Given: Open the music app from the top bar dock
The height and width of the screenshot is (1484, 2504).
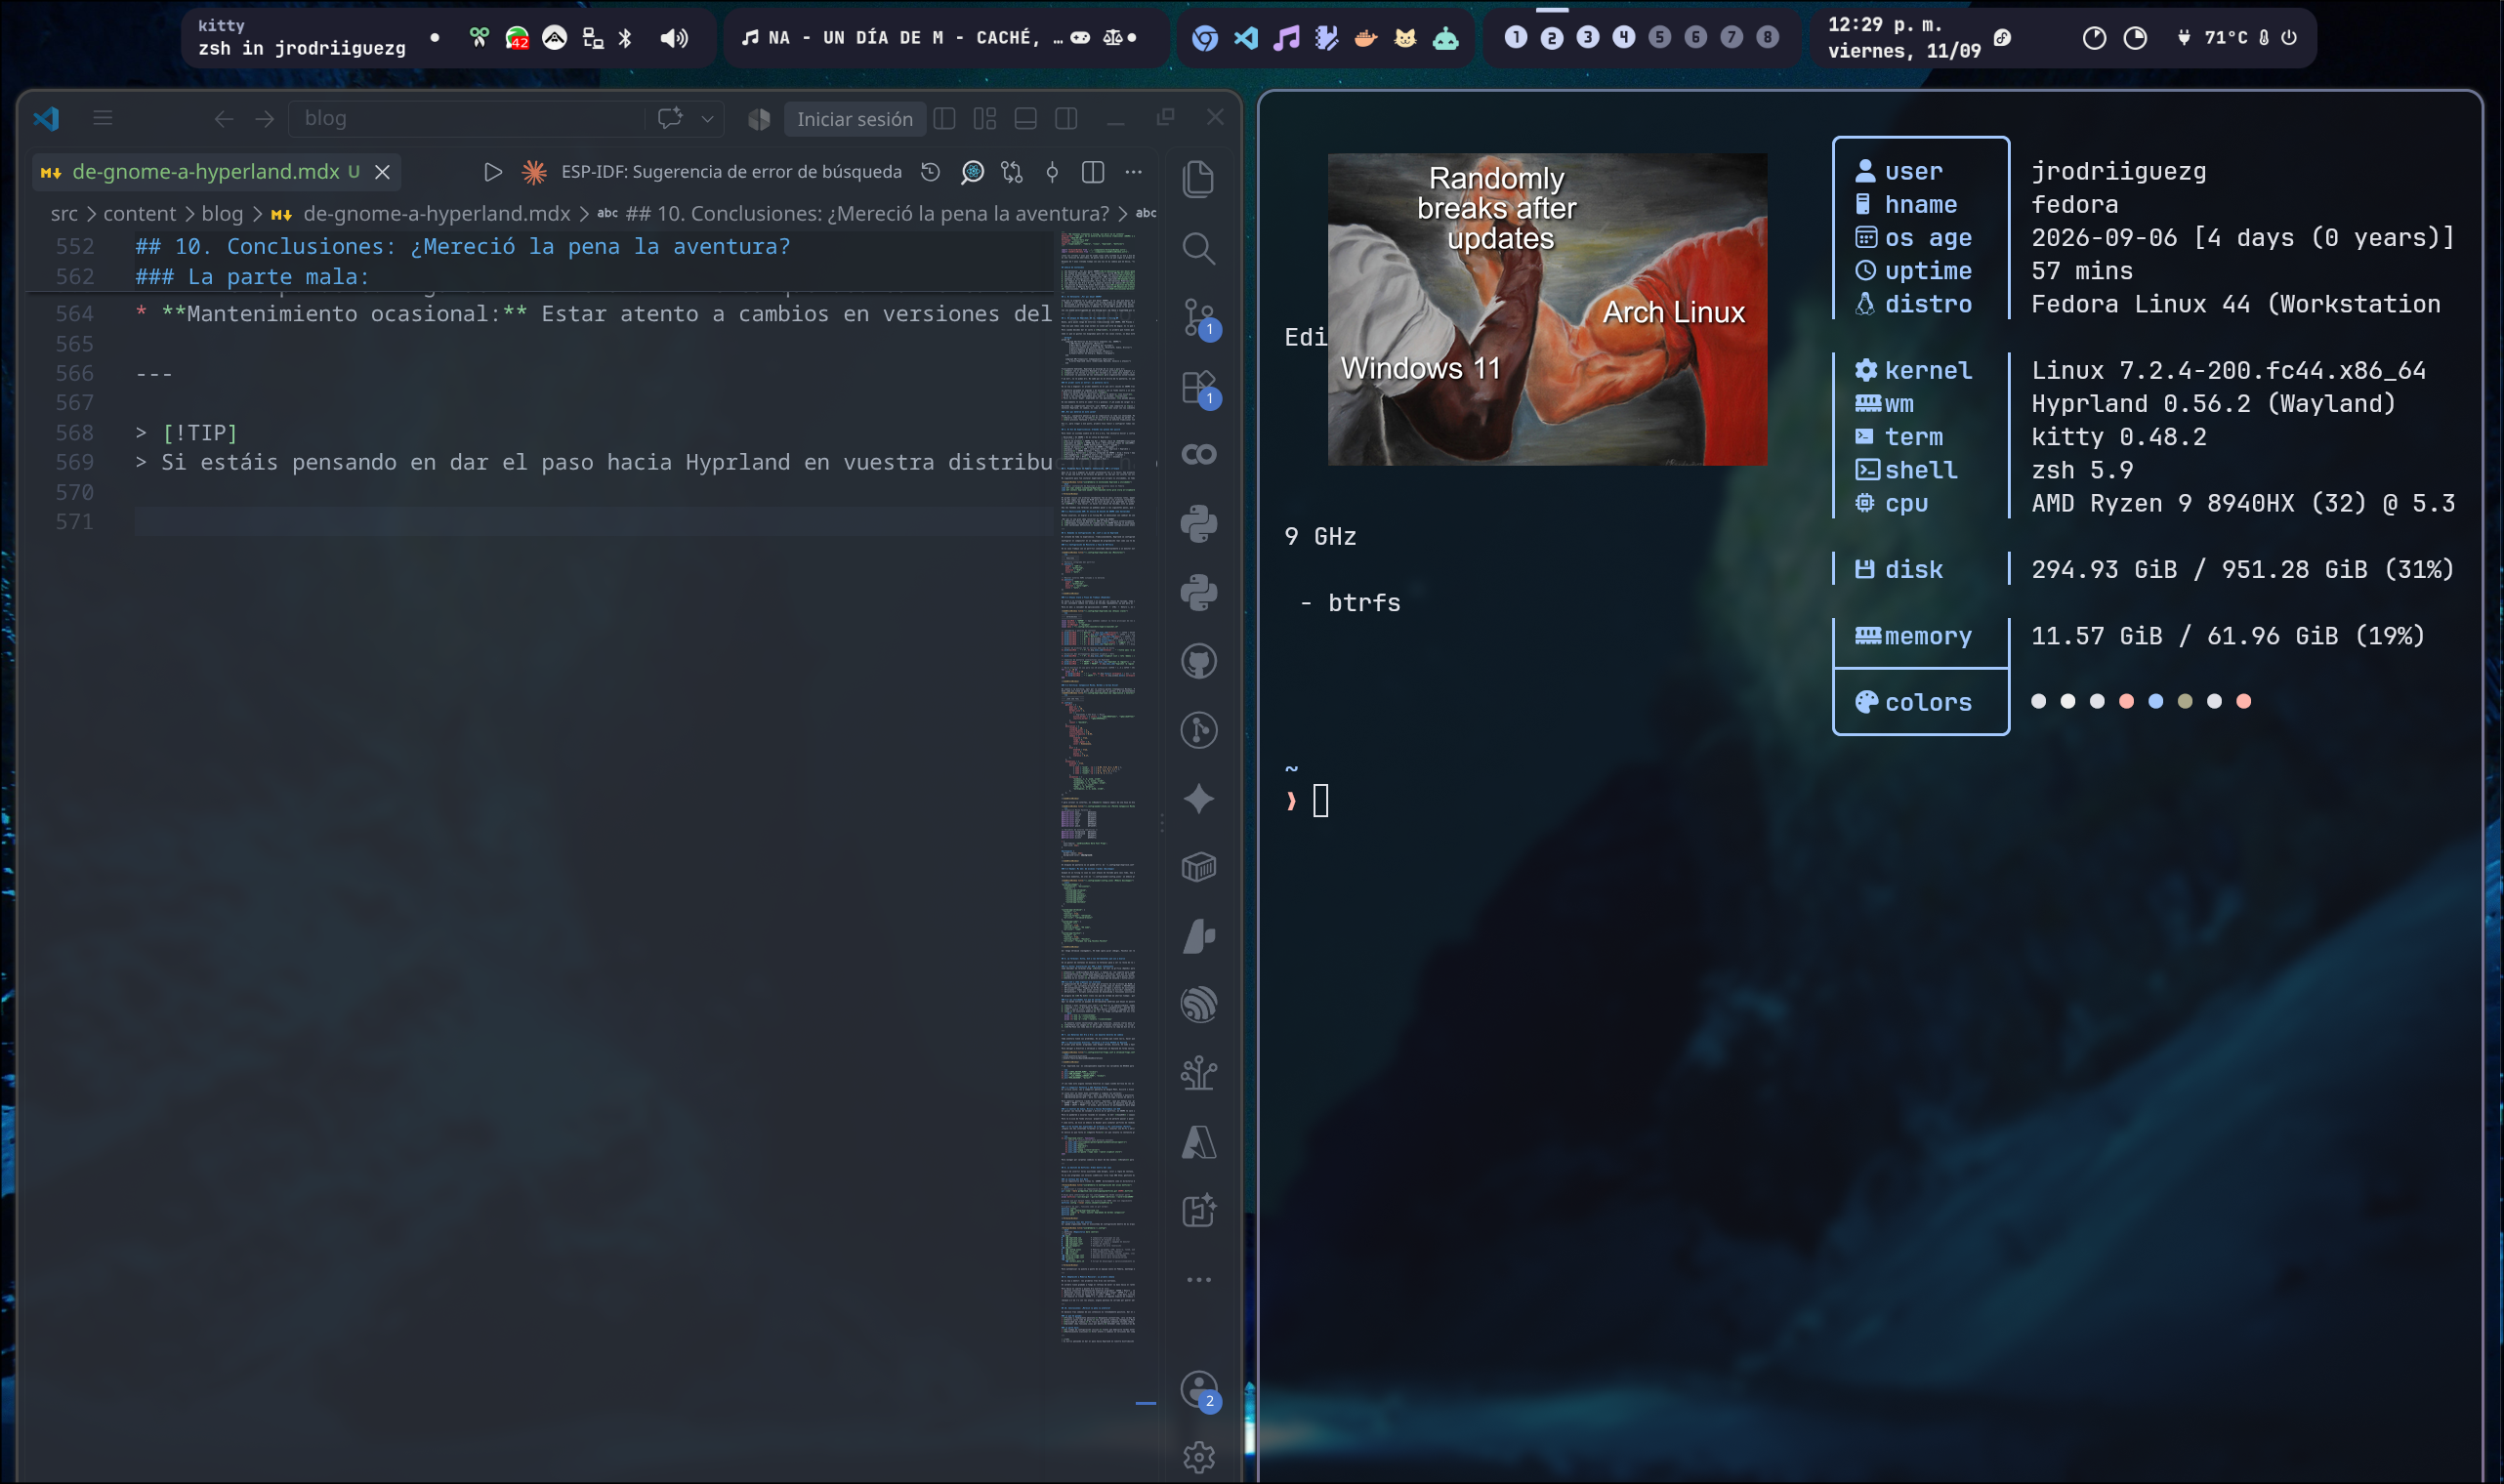Looking at the screenshot, I should pos(1286,38).
